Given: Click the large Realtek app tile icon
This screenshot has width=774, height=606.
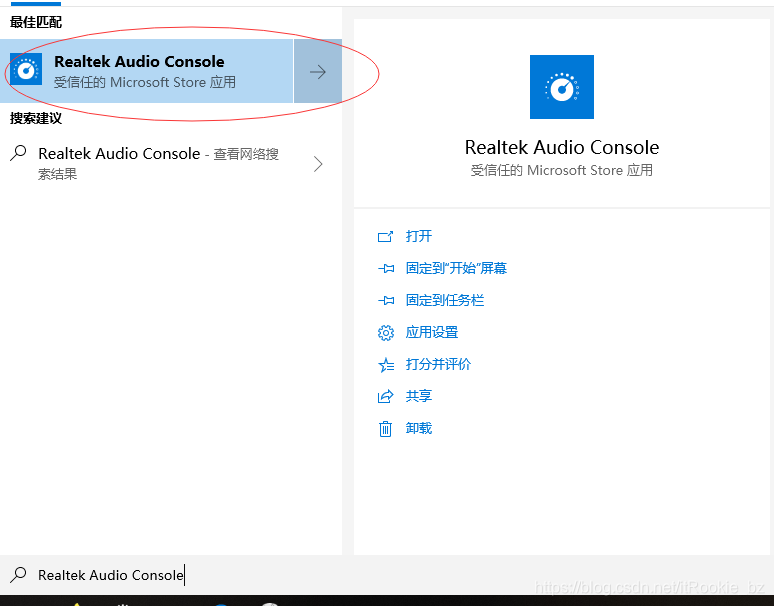Looking at the screenshot, I should coord(562,87).
